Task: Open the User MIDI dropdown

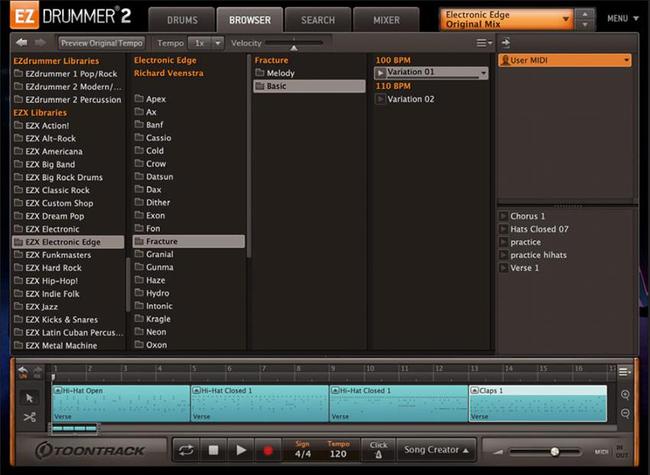Action: tap(565, 61)
